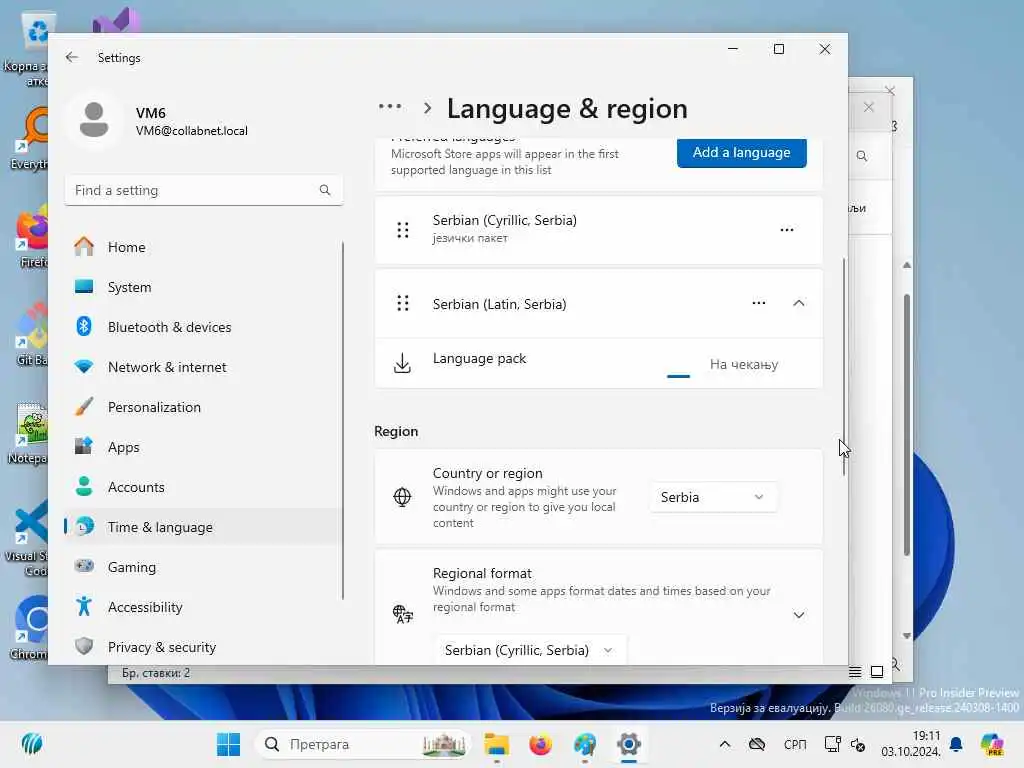Open the Copilot preview icon in taskbar
Screen dimensions: 1024x768
[x=992, y=744]
